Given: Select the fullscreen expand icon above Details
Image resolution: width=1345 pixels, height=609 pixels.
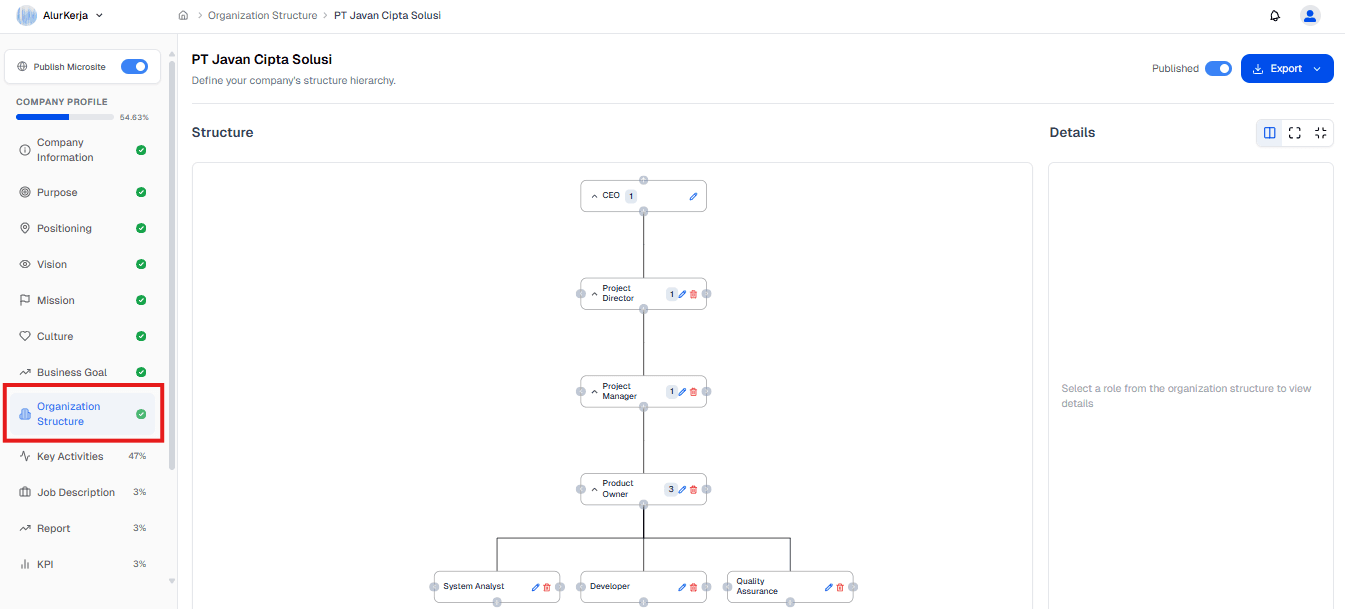Looking at the screenshot, I should click(1295, 132).
